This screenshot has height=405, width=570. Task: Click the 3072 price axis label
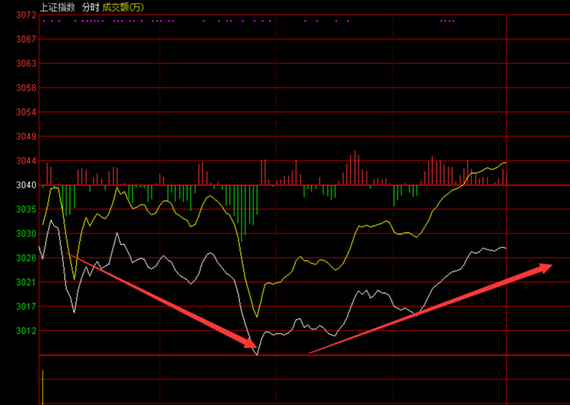tap(26, 15)
